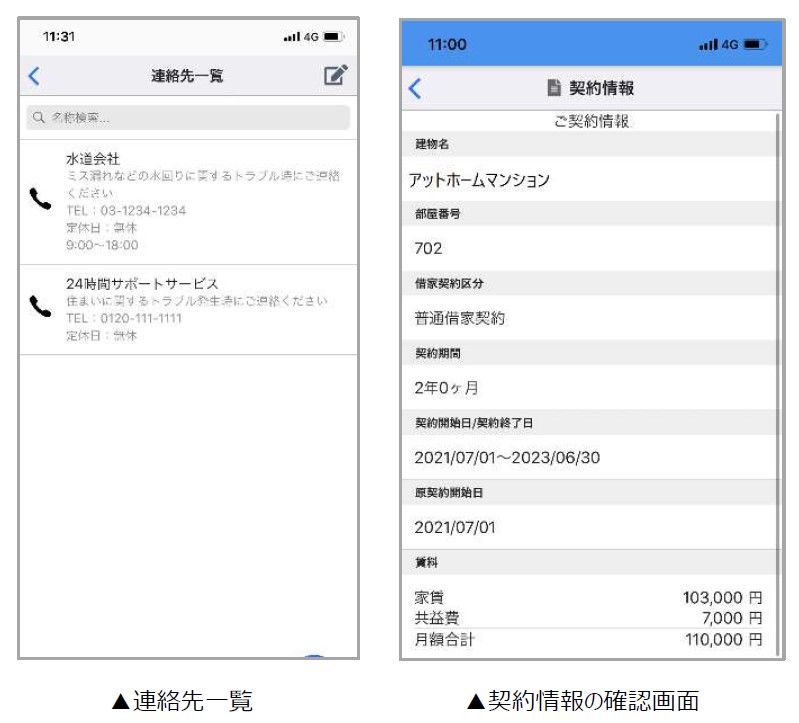Click the contract screen vertical scrollbar
The height and width of the screenshot is (723, 799).
point(778,385)
